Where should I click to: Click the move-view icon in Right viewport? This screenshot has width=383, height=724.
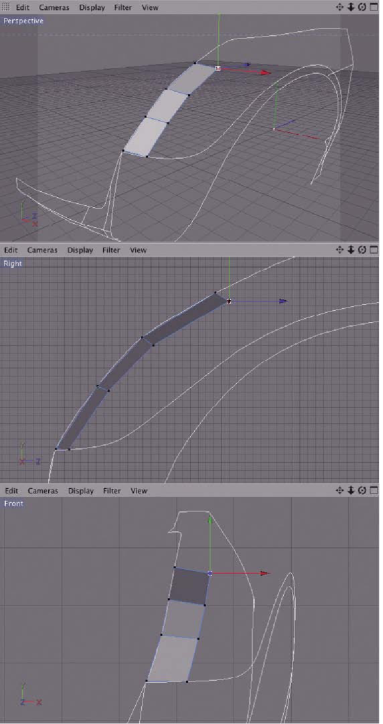pos(340,250)
